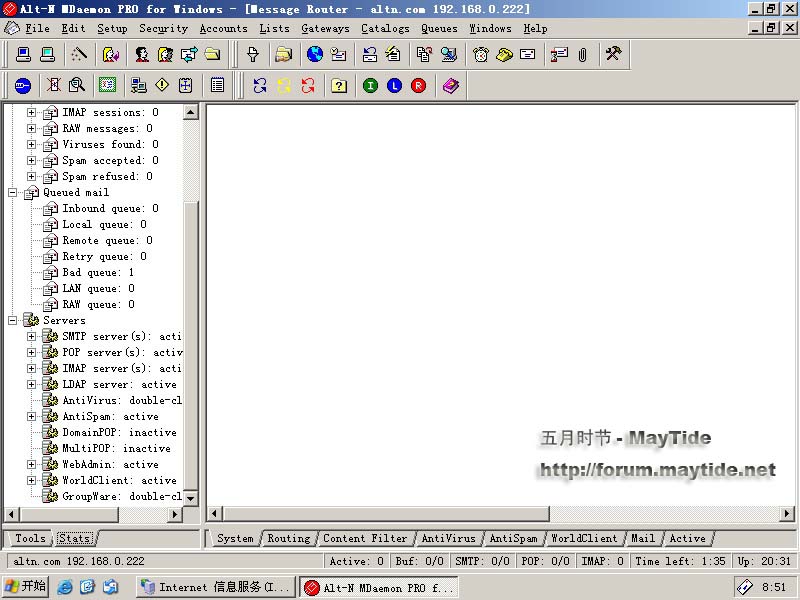
Task: Click the Windows Start button
Action: [26, 587]
